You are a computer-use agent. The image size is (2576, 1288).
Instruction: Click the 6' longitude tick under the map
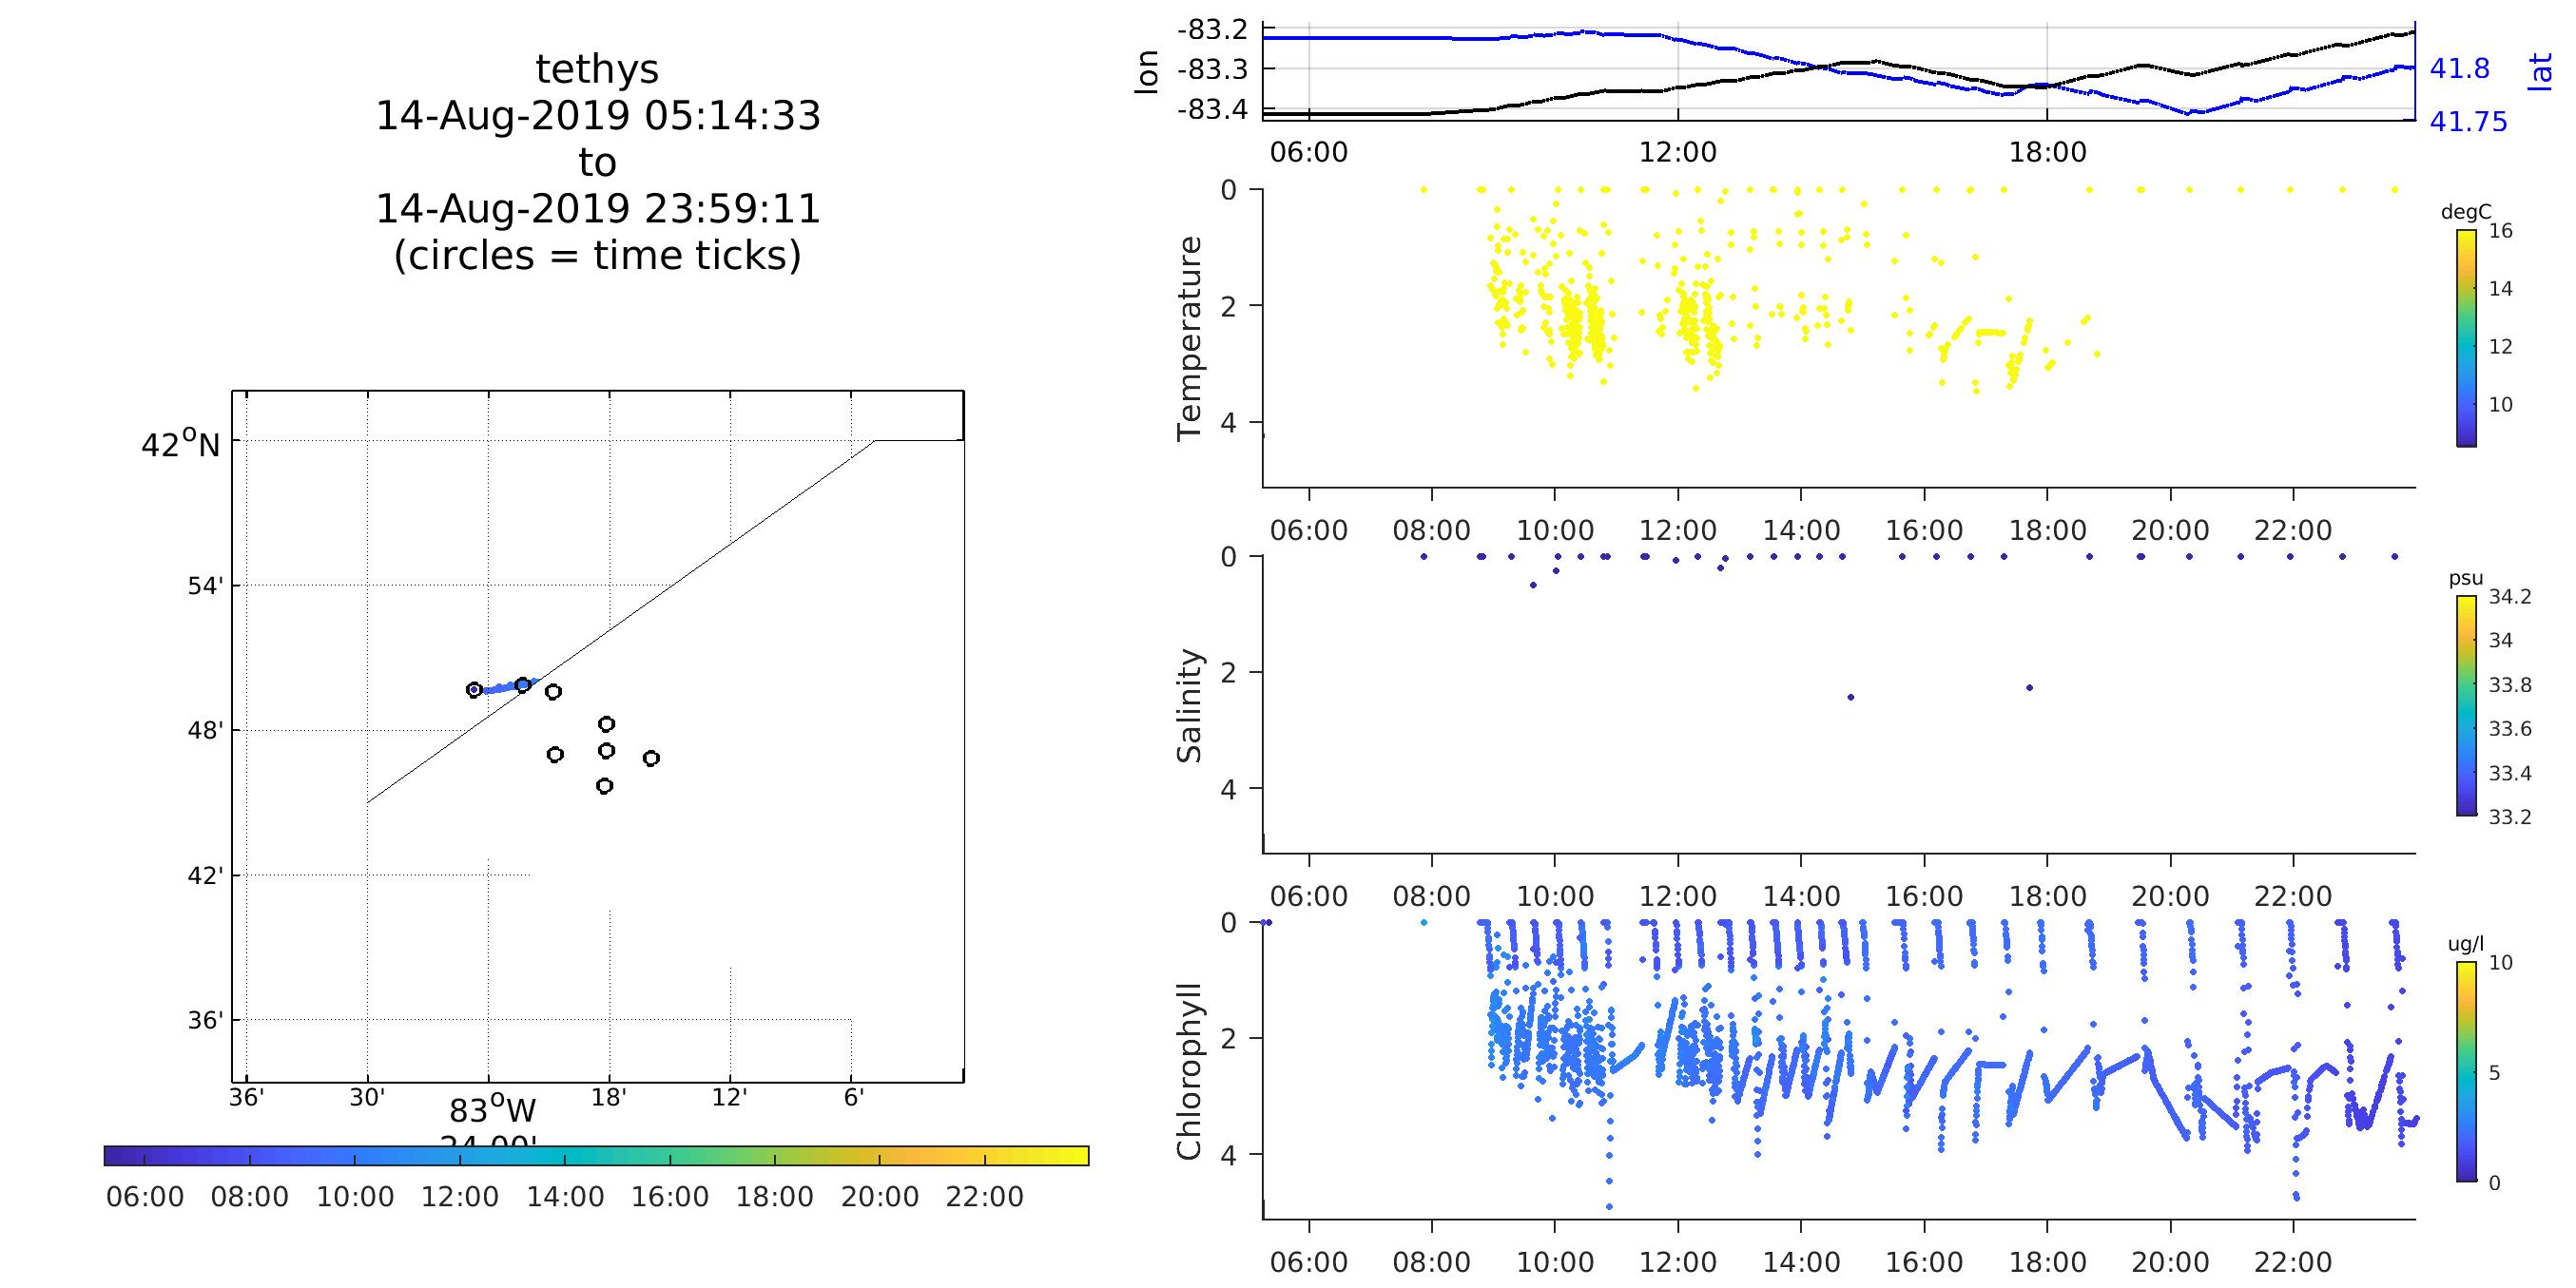pos(853,1097)
